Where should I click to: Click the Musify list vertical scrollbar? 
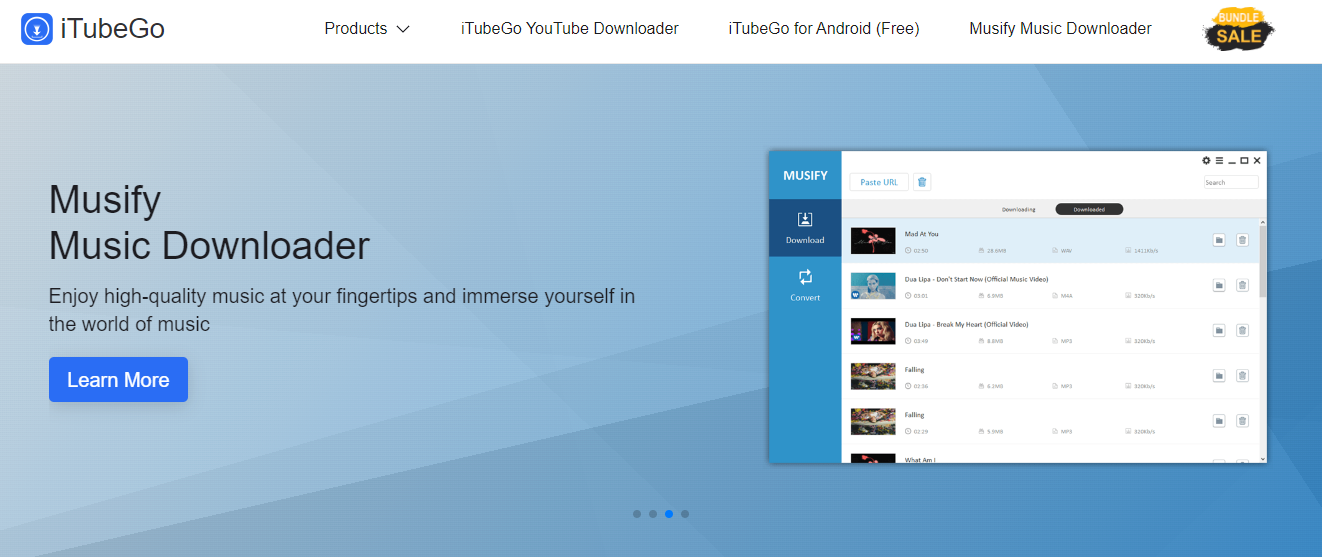click(1262, 261)
